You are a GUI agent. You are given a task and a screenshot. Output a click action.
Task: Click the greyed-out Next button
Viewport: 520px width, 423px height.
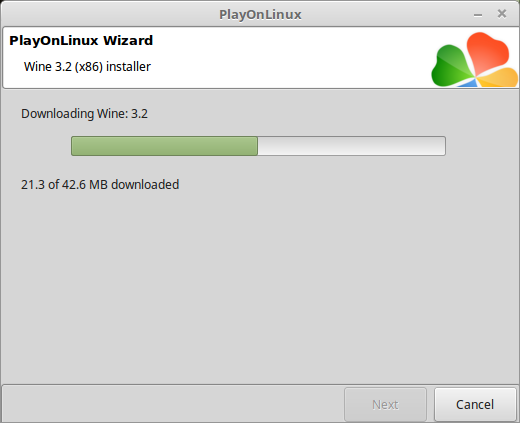tap(385, 404)
